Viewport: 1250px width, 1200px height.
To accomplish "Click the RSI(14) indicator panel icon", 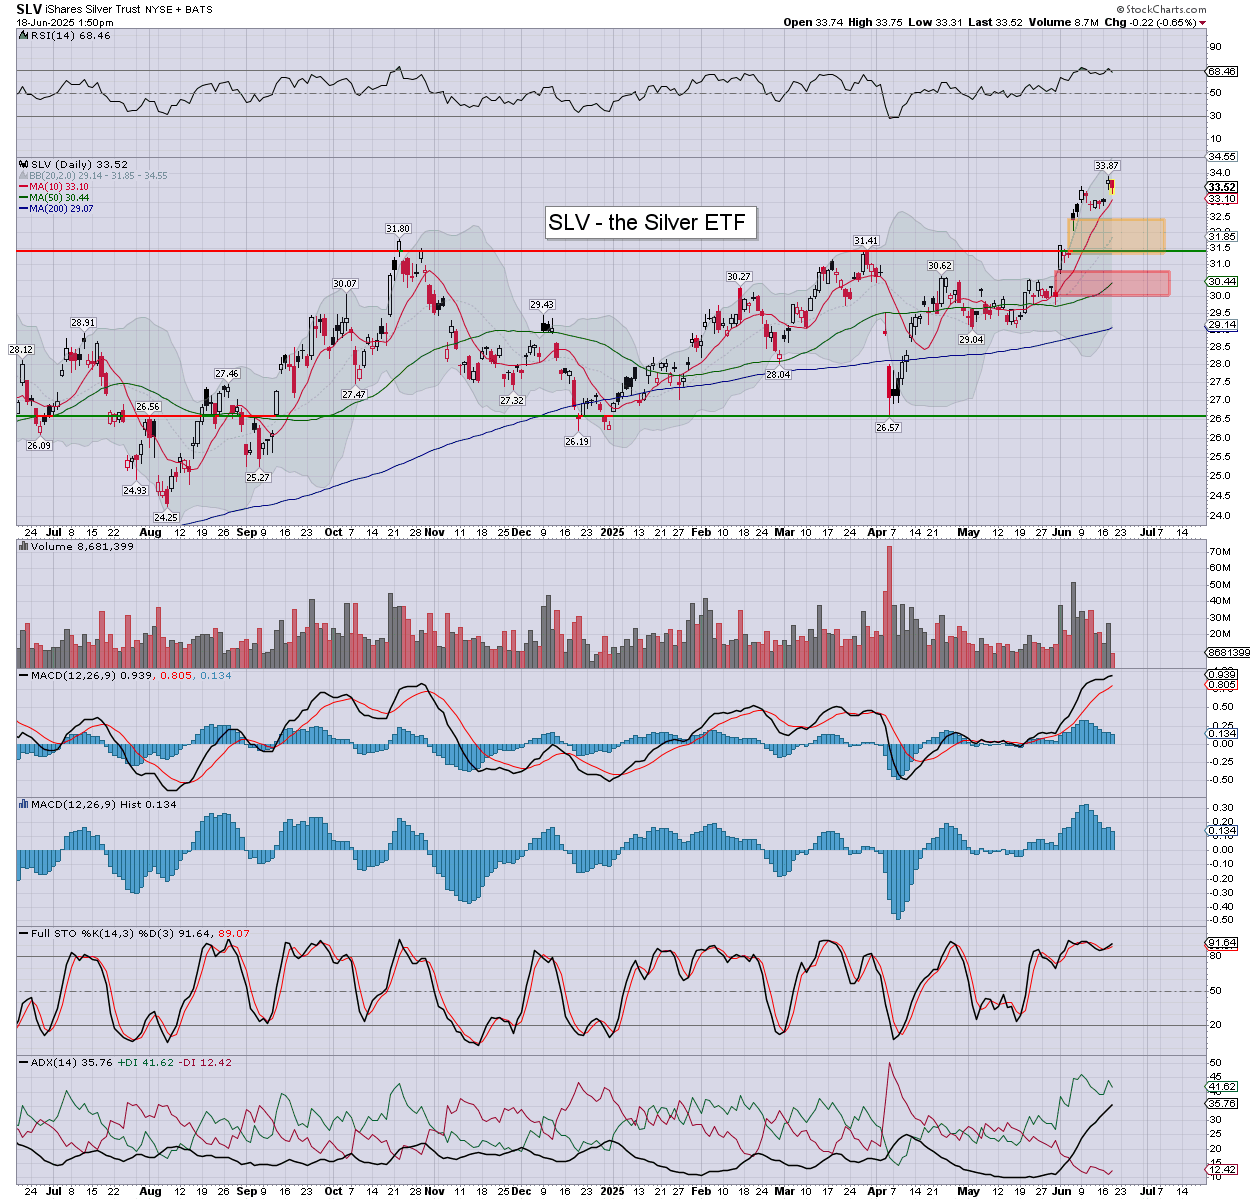I will coord(24,36).
